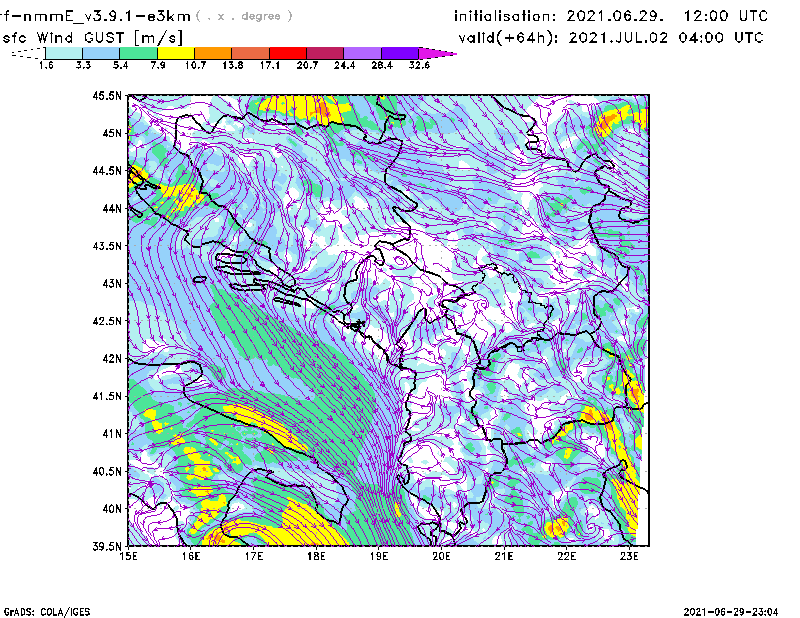The width and height of the screenshot is (800, 618).
Task: Select the violet 28.4–32.6 legend swatch
Action: pyautogui.click(x=399, y=53)
